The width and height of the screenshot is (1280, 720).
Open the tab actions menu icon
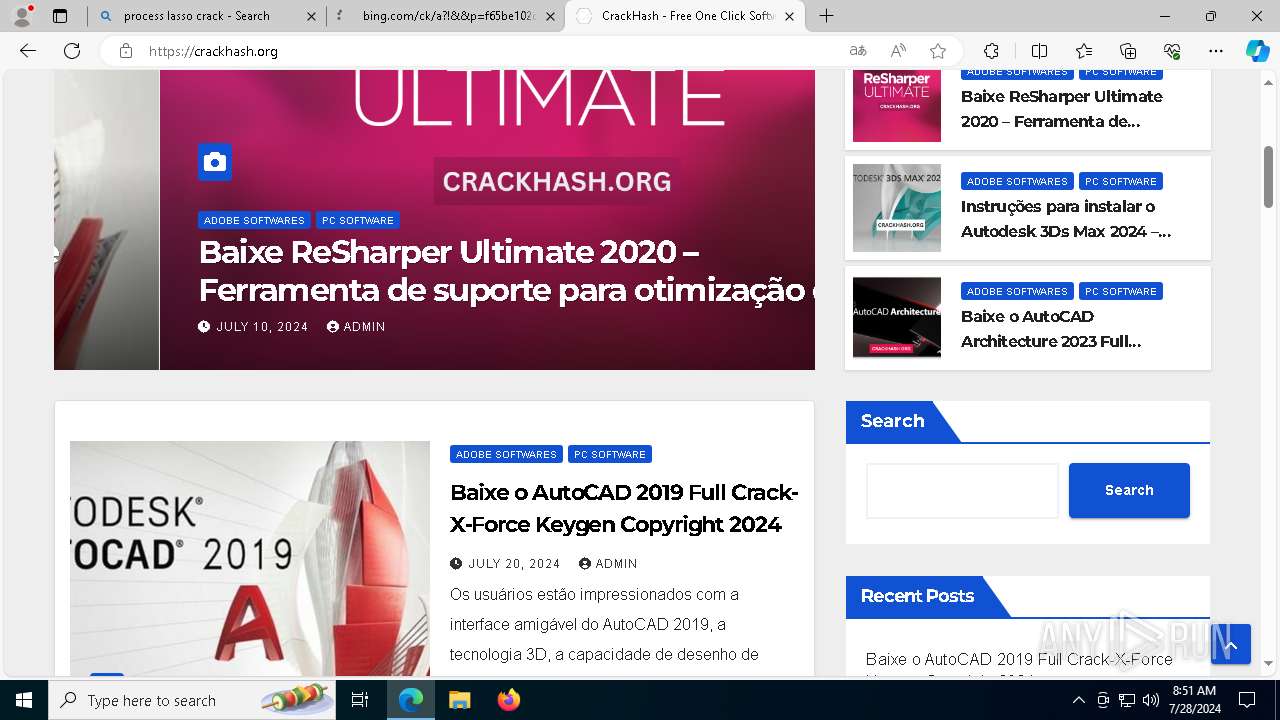pos(60,16)
